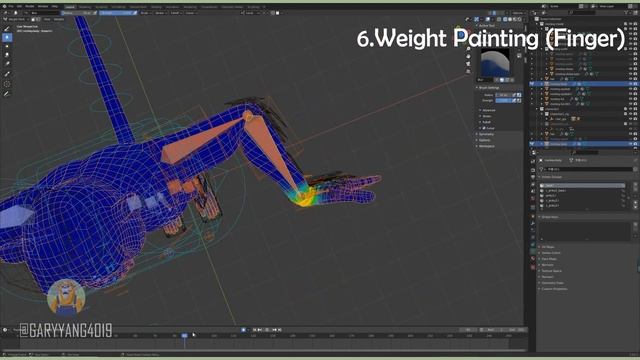Image resolution: width=640 pixels, height=360 pixels.
Task: Open View menu in viewport header
Action: pos(47,19)
